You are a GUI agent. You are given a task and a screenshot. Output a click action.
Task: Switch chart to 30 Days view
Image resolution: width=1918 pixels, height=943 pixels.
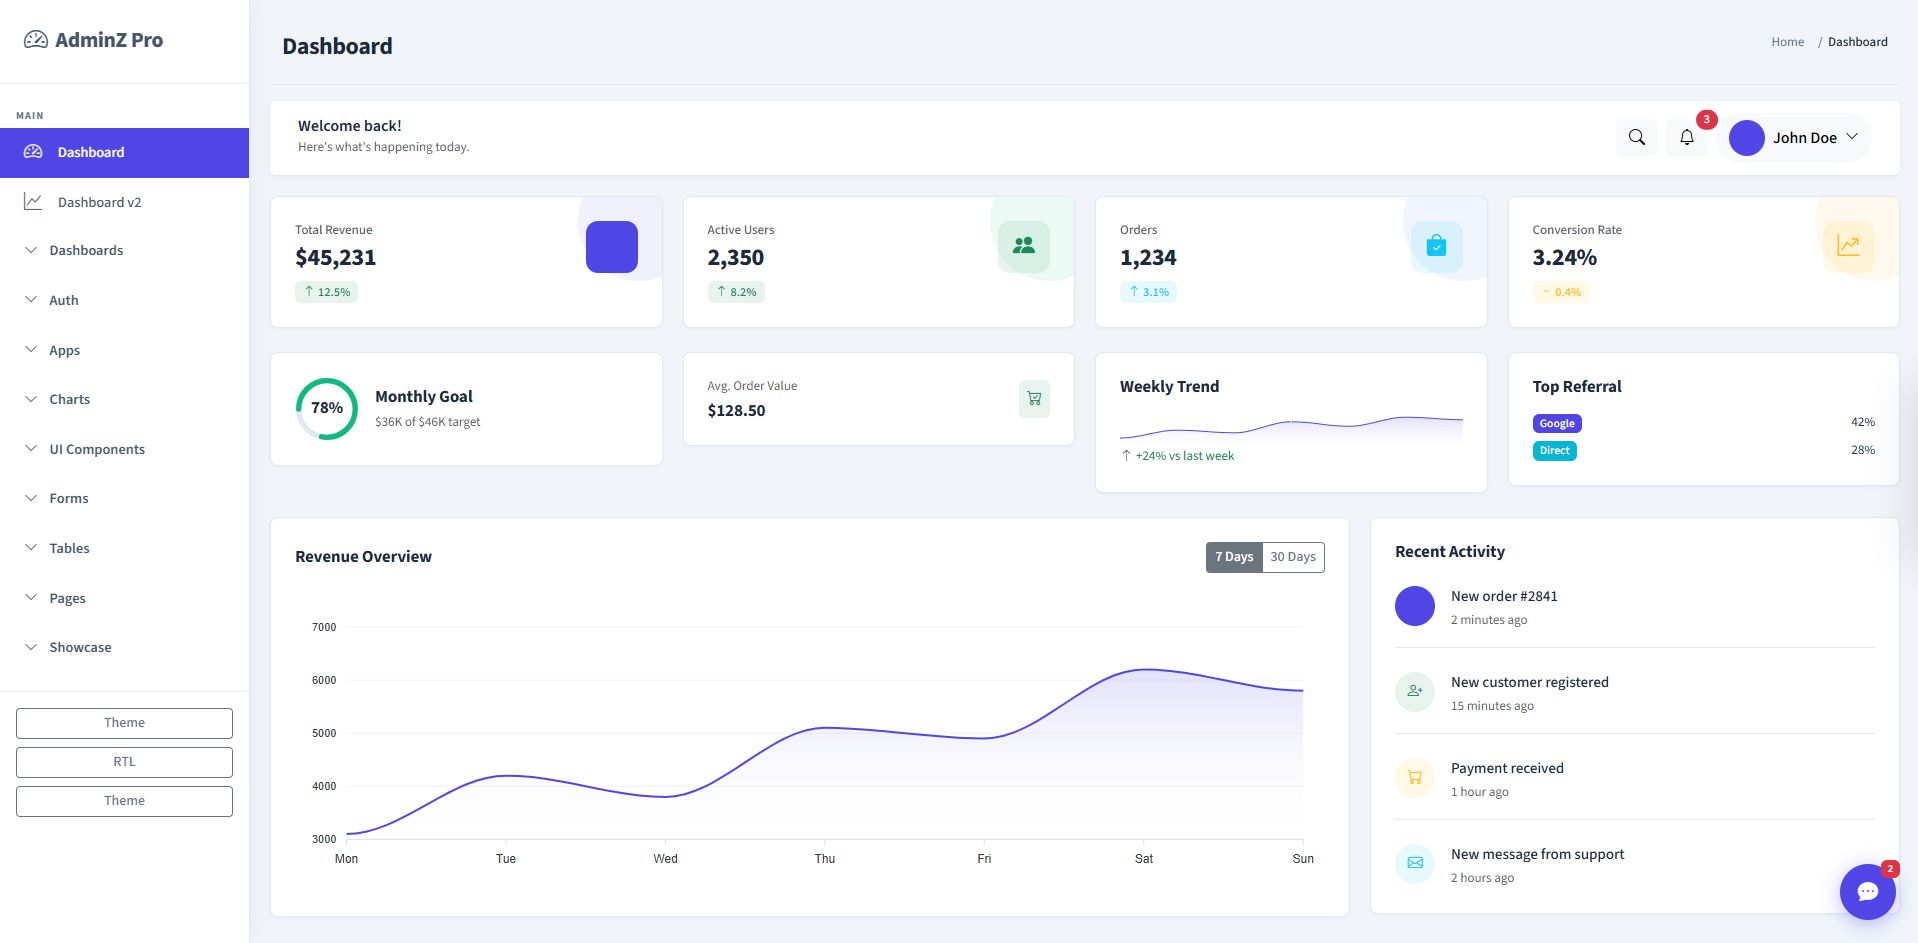point(1293,557)
